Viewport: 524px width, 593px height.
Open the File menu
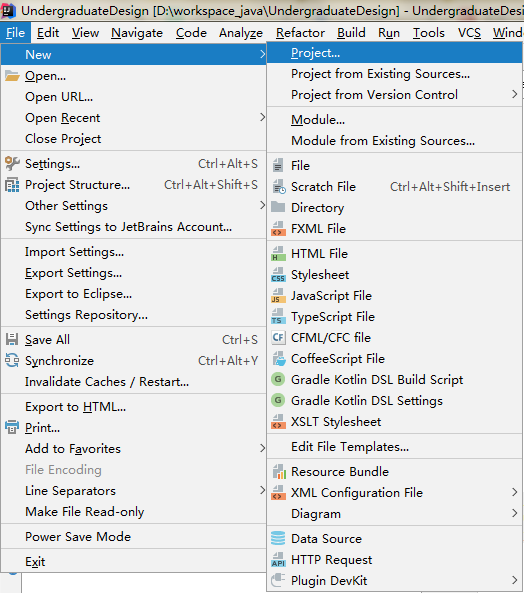[x=16, y=33]
